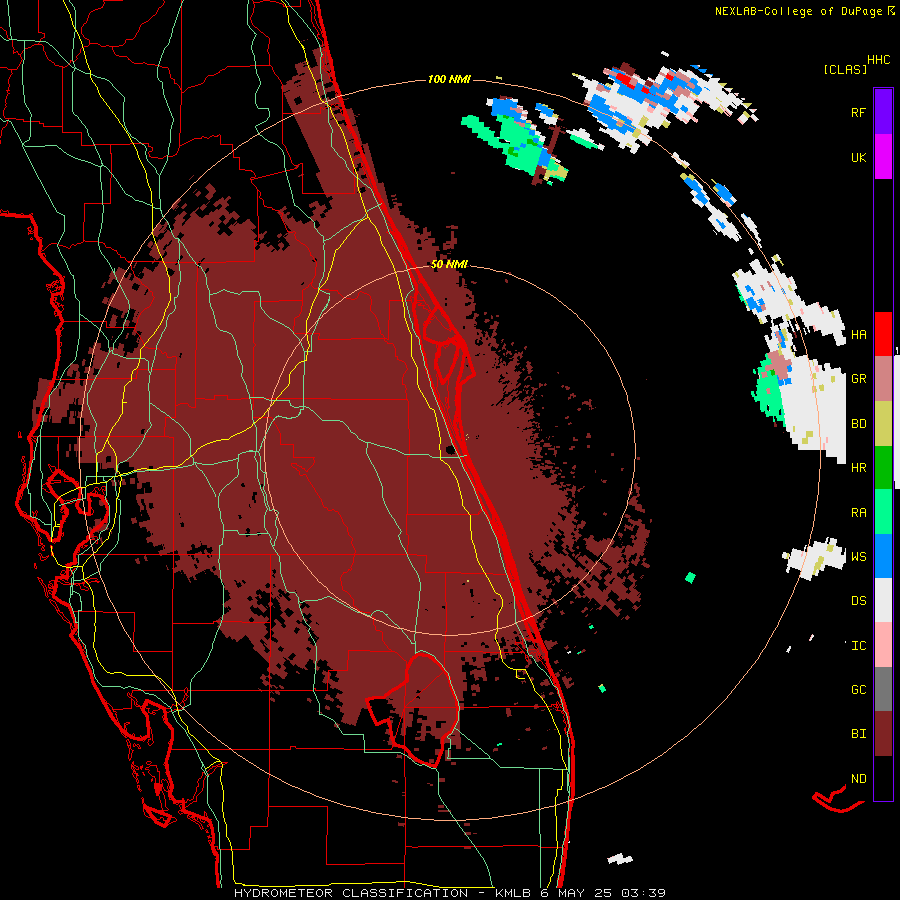Click the HR green legend swatch
The width and height of the screenshot is (900, 900).
883,468
